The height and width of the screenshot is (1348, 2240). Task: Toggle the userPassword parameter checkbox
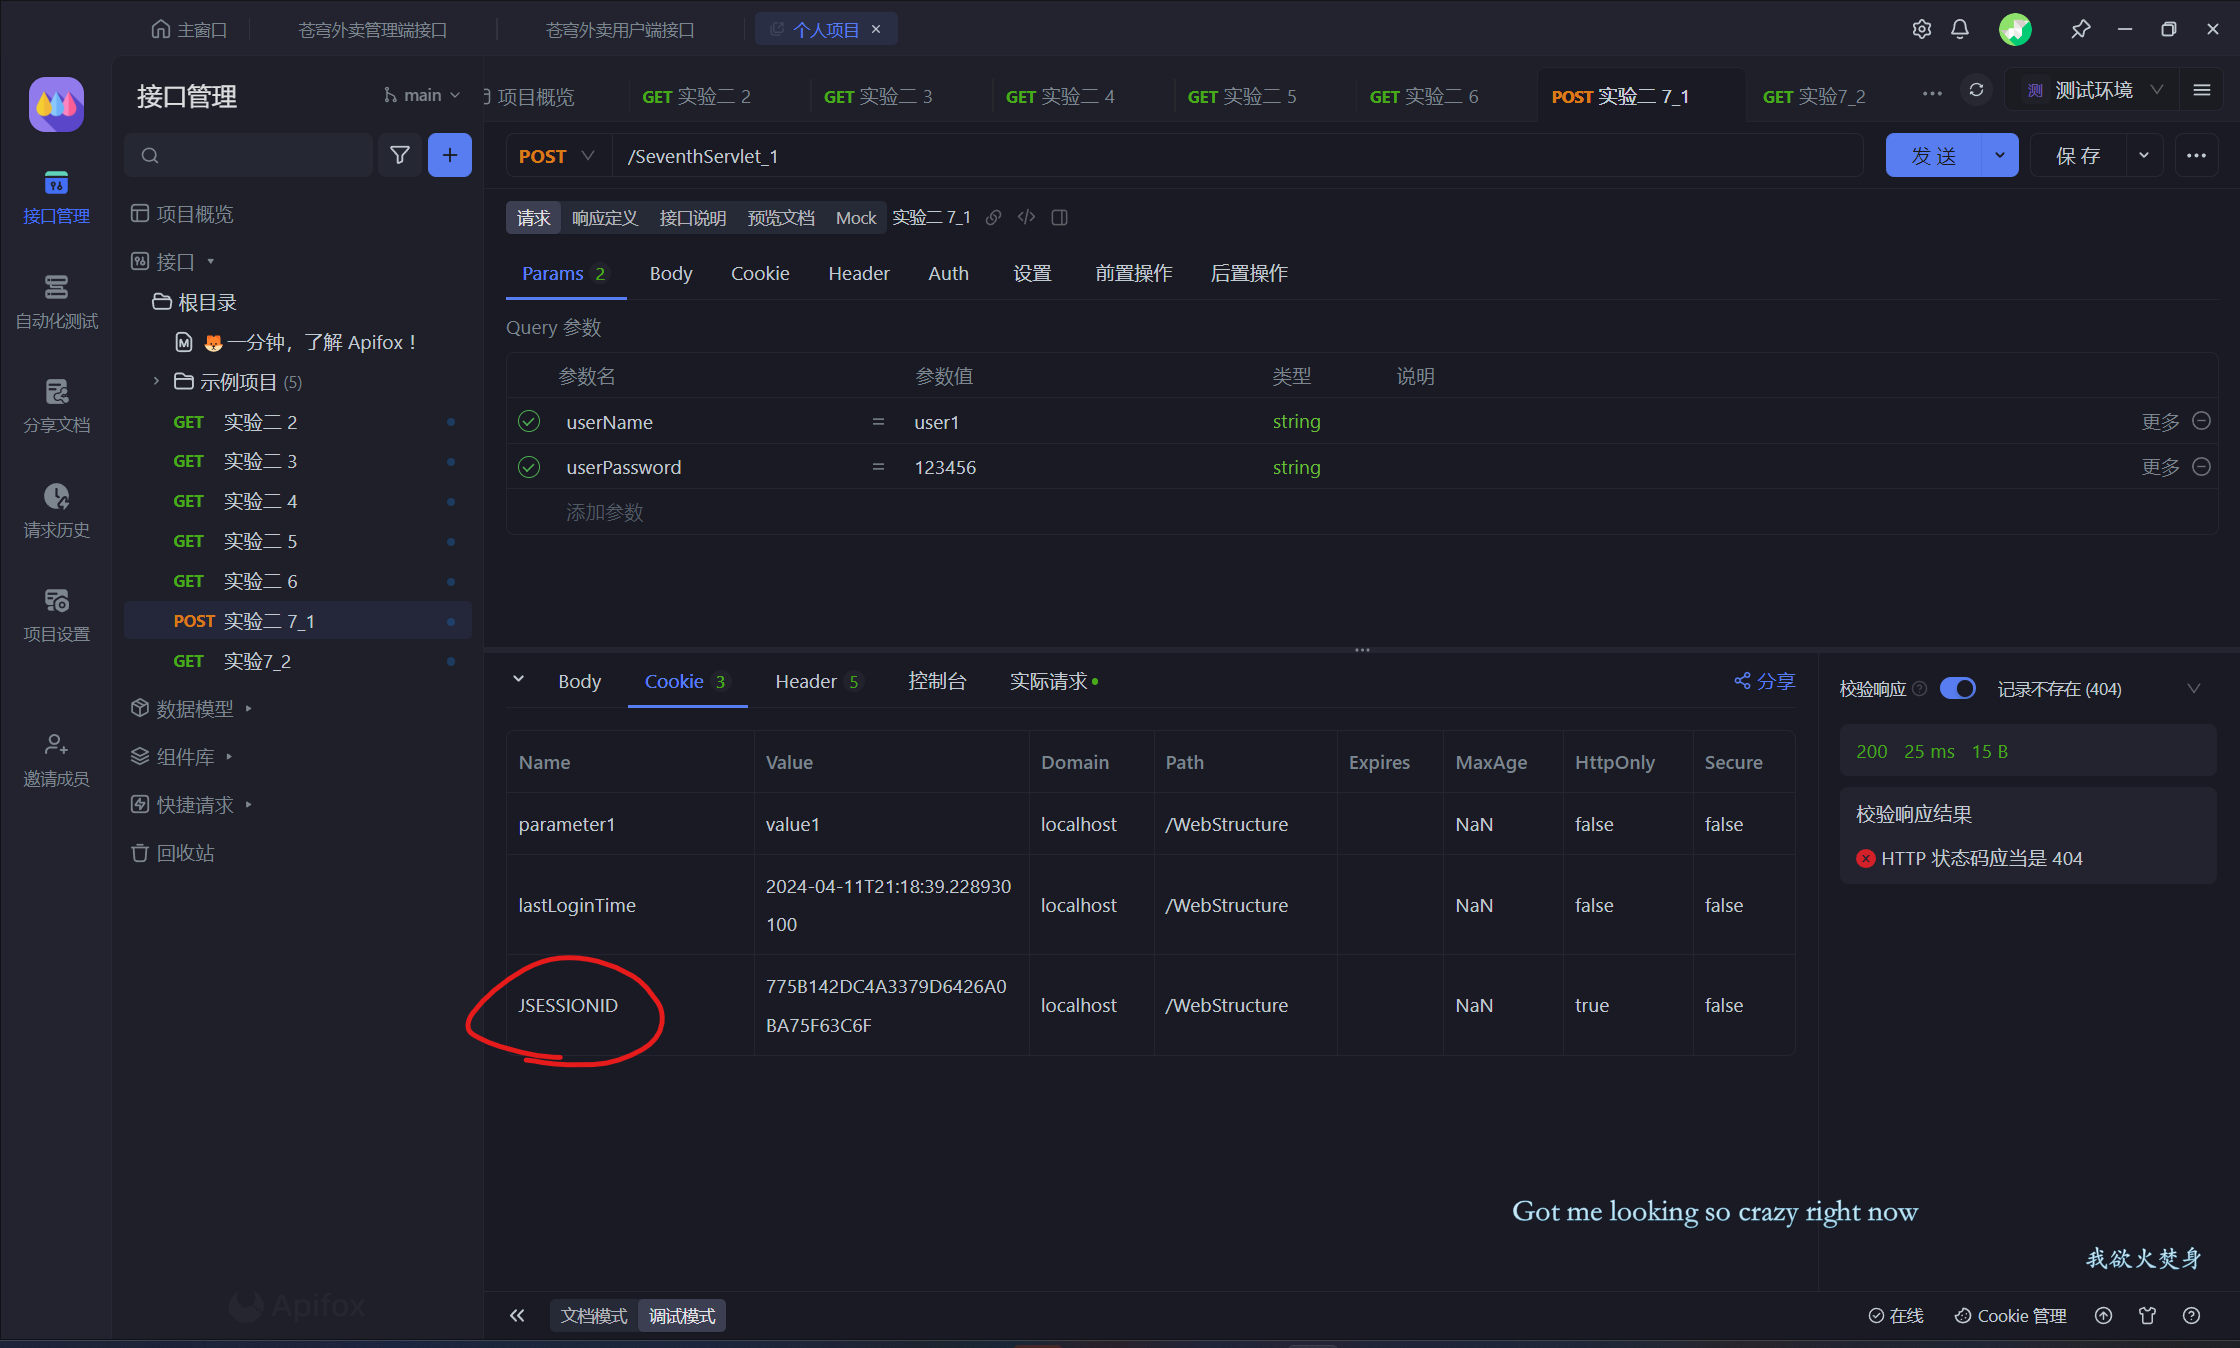tap(529, 466)
